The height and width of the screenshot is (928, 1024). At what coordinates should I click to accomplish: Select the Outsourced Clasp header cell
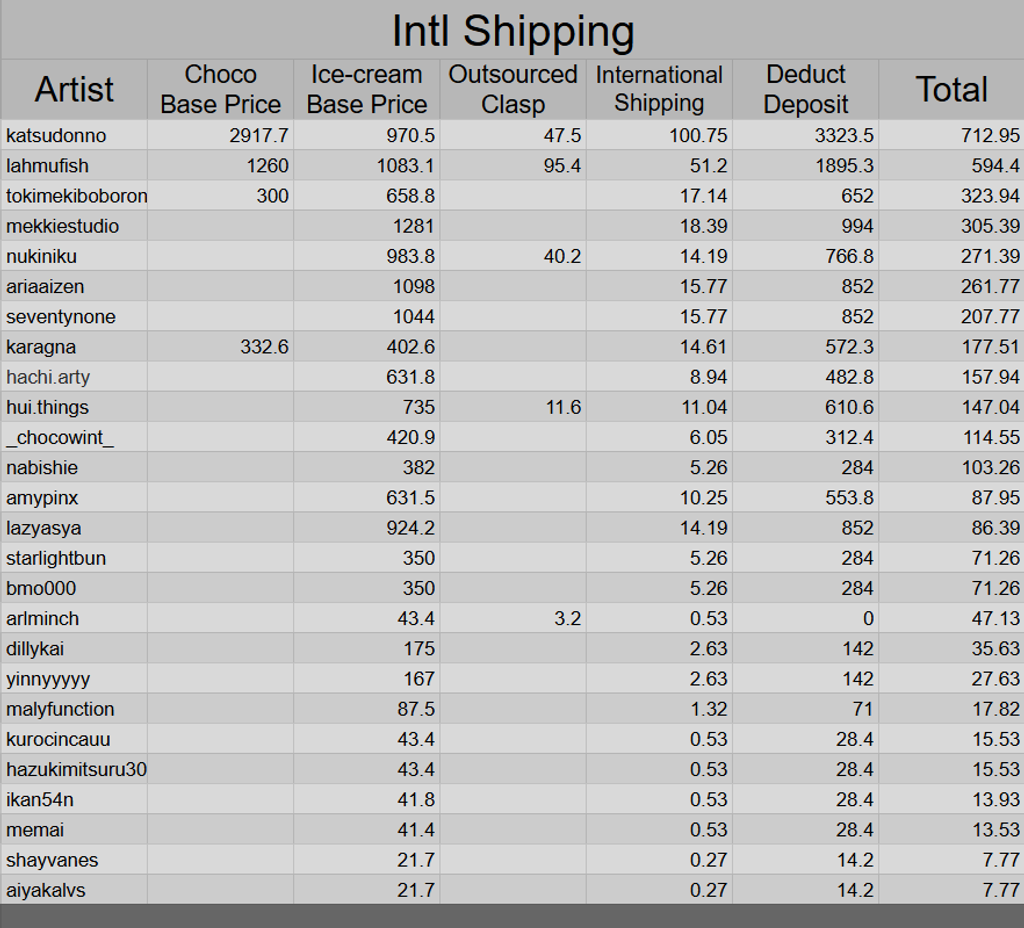pos(512,90)
